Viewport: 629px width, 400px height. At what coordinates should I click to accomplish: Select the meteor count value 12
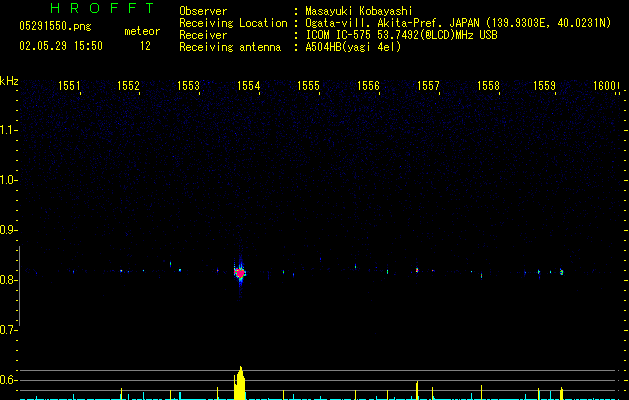pyautogui.click(x=145, y=46)
